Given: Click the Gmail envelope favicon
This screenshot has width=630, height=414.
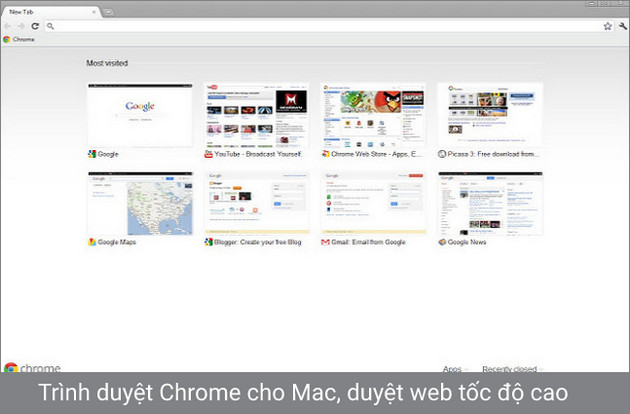Looking at the screenshot, I should (x=325, y=242).
